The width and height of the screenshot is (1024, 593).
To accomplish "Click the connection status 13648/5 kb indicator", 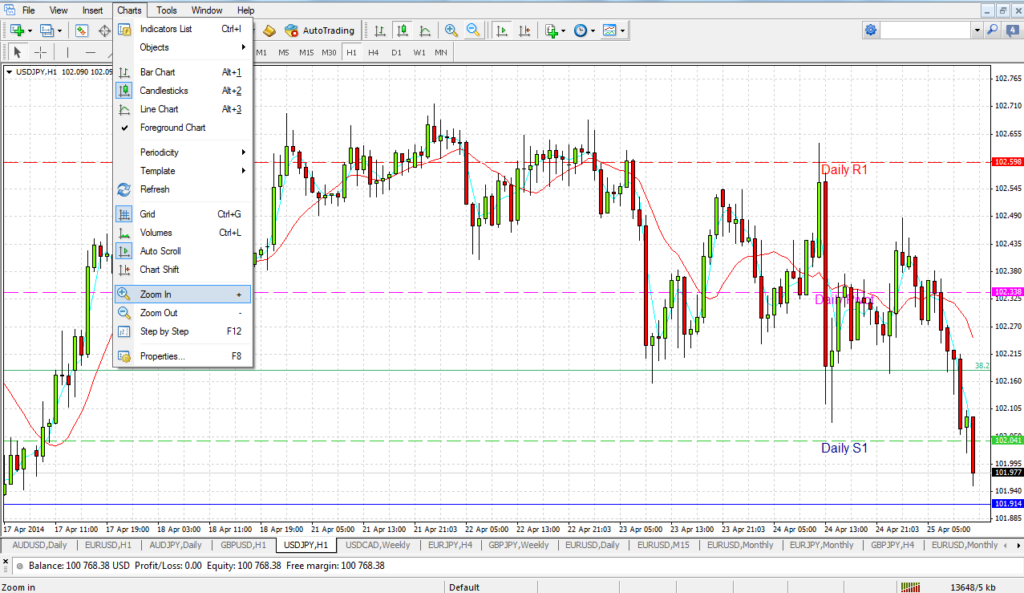I will click(x=973, y=587).
